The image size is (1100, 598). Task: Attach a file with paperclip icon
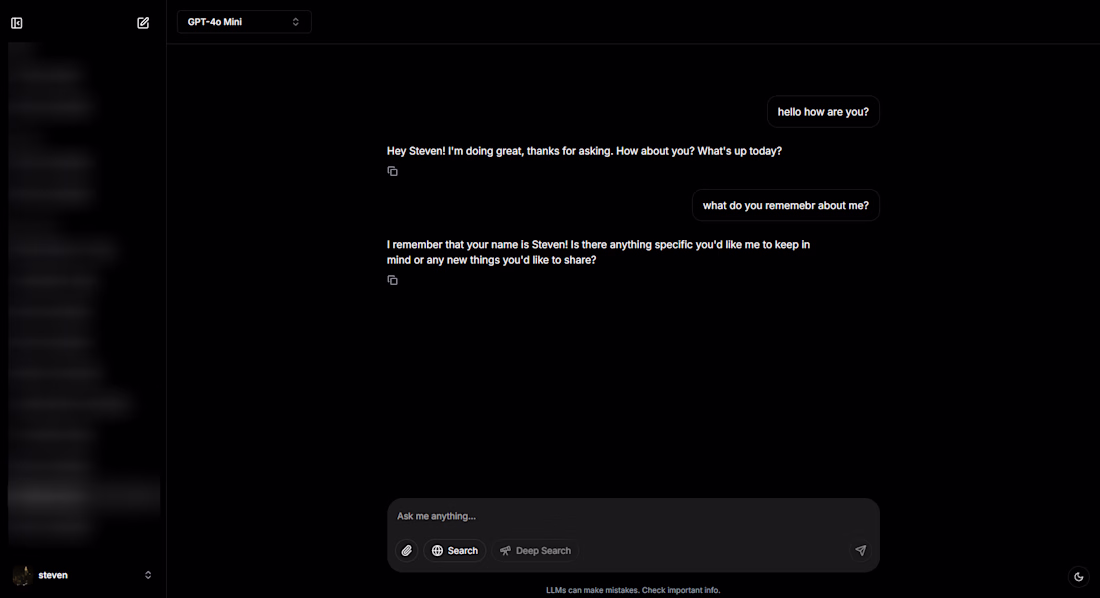[407, 551]
